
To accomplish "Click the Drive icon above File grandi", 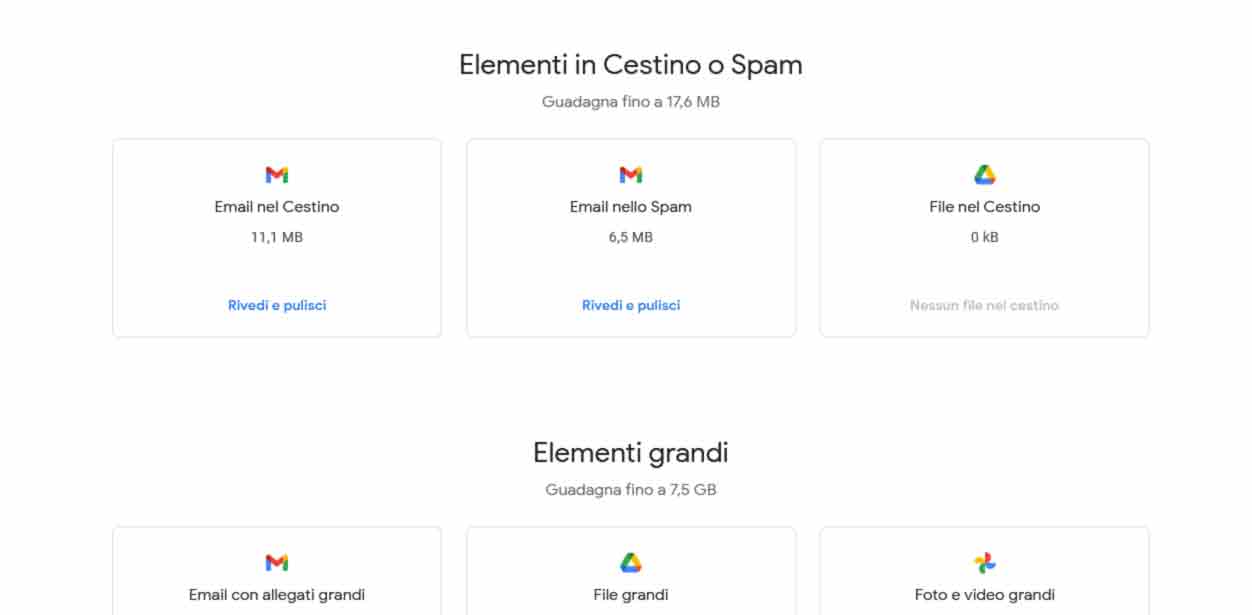I will 631,563.
